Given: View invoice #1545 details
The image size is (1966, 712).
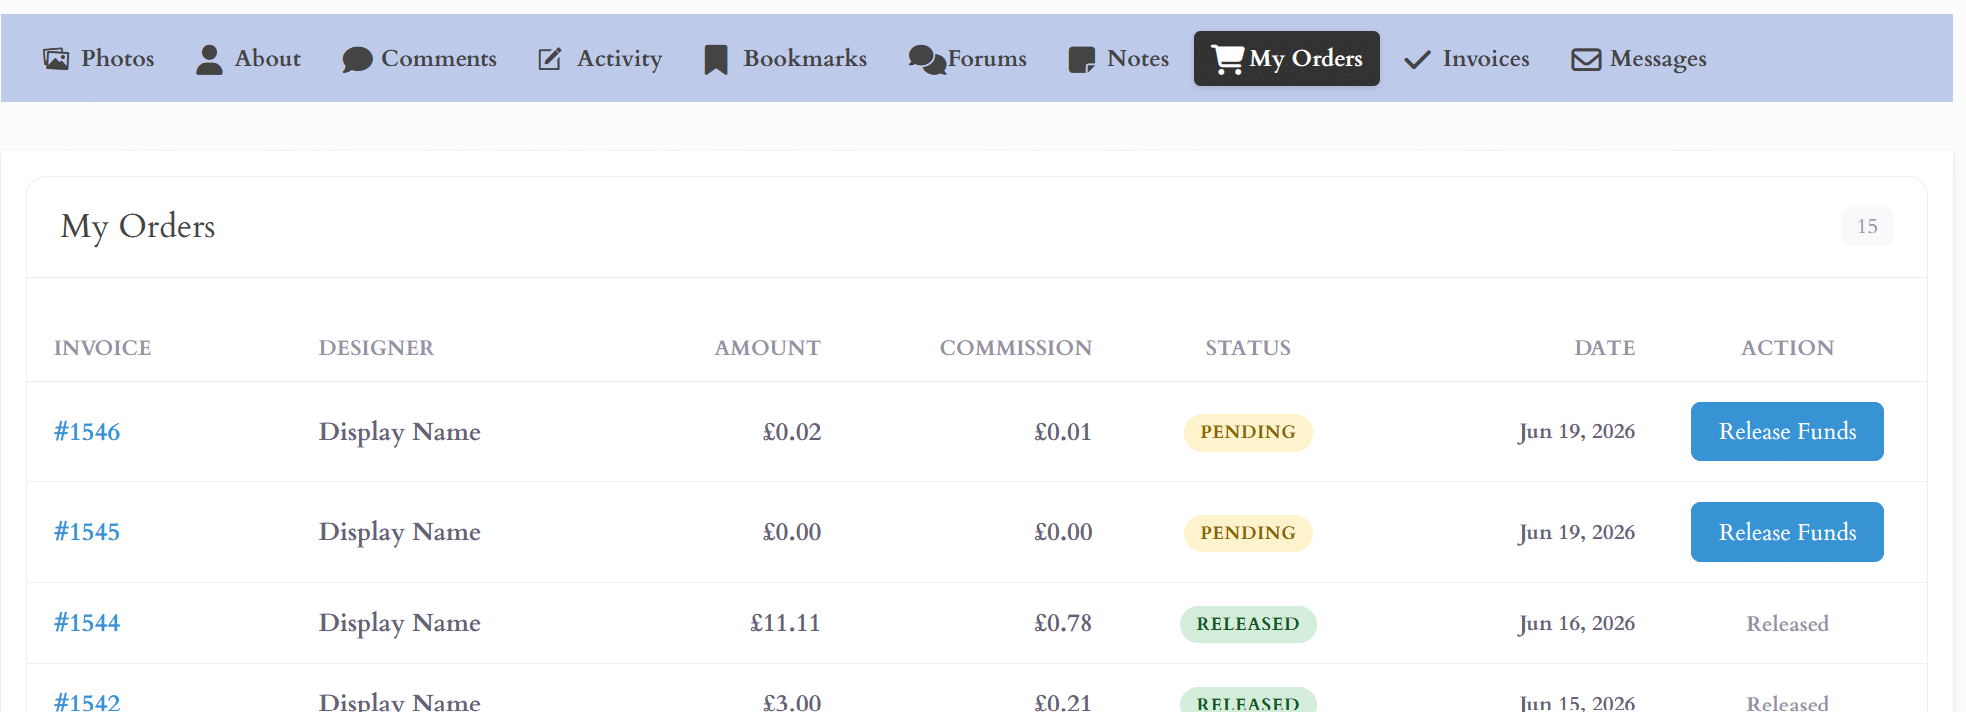Looking at the screenshot, I should [87, 532].
